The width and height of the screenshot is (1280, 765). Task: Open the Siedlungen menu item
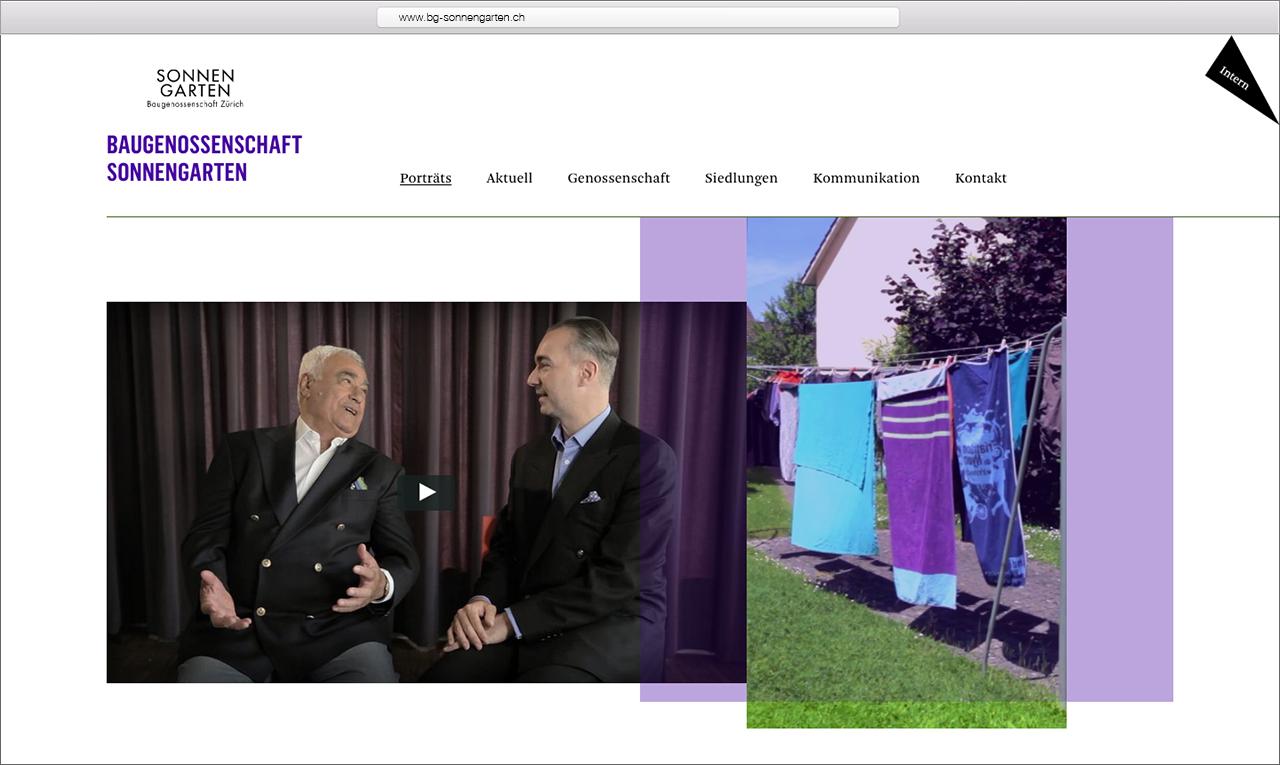[741, 178]
